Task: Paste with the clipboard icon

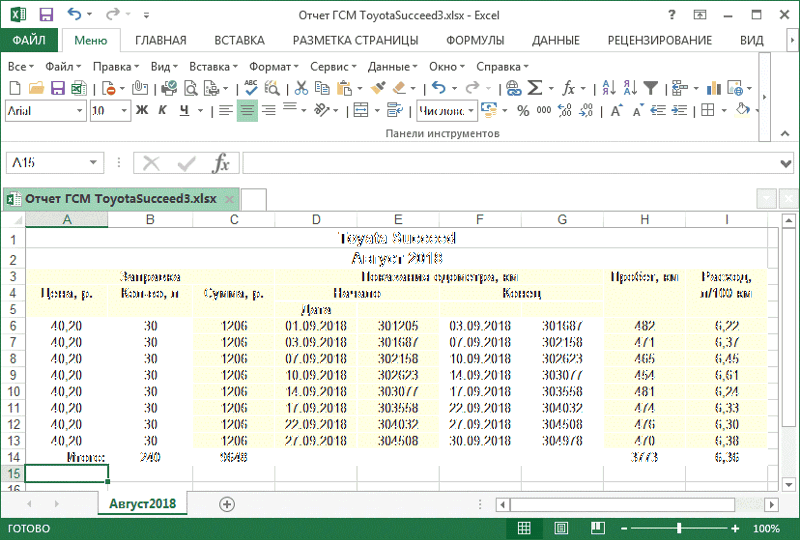Action: (345, 88)
